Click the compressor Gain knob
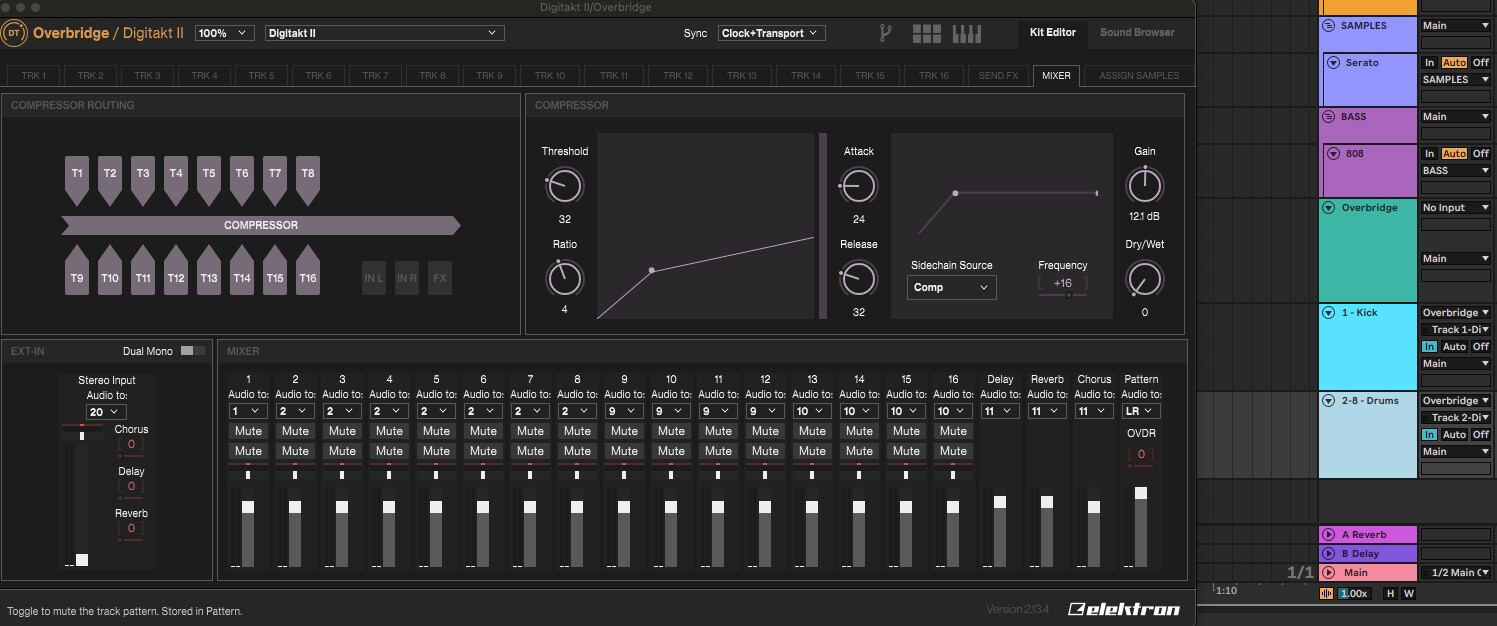 coord(1144,185)
